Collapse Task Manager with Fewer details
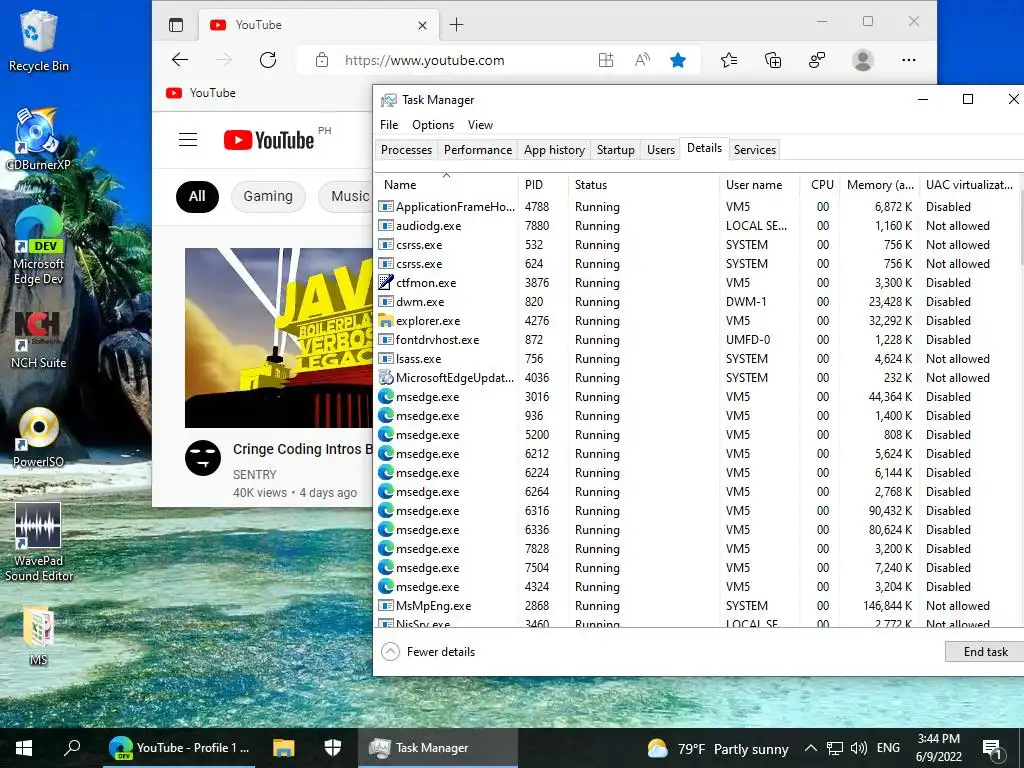This screenshot has height=768, width=1024. point(428,652)
